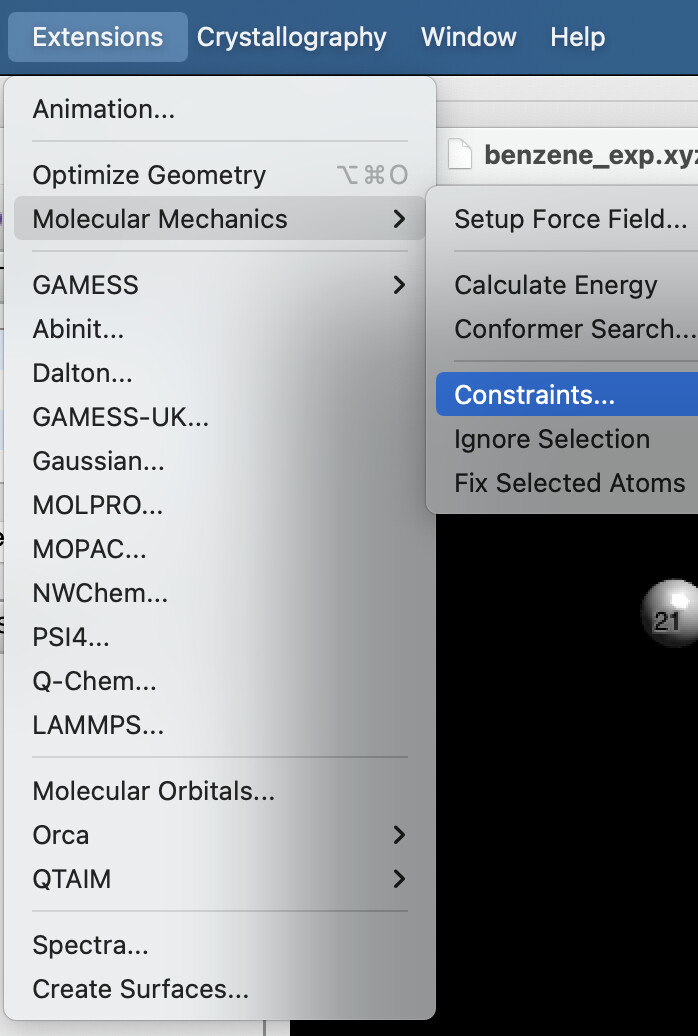Open Animation... from Extensions menu
698x1036 pixels.
[x=103, y=109]
